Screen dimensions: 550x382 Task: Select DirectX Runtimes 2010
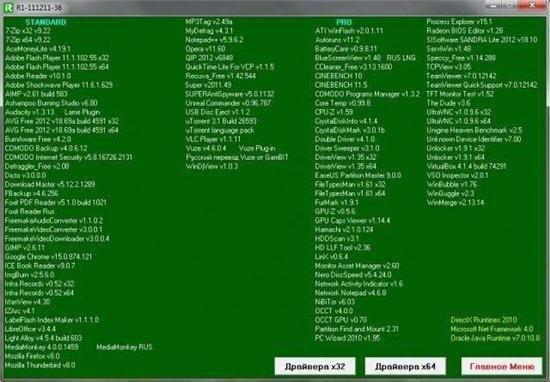[x=483, y=320]
